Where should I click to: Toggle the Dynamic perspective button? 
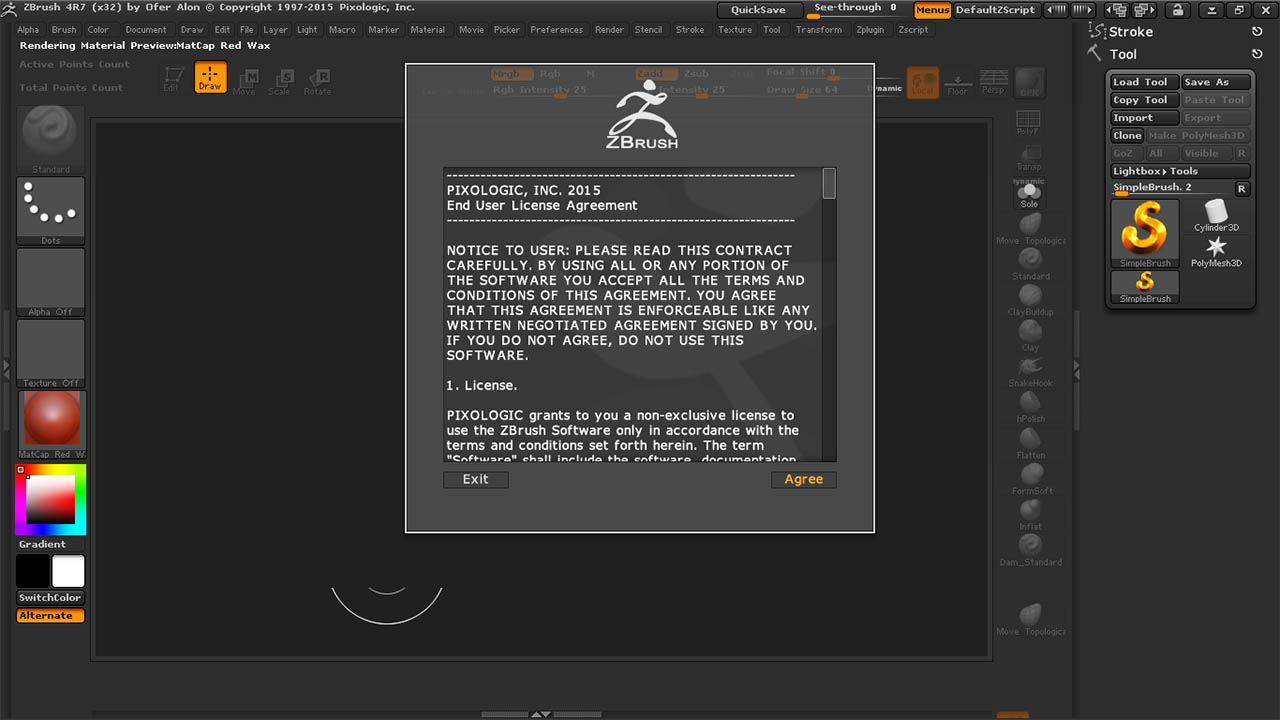tap(885, 88)
